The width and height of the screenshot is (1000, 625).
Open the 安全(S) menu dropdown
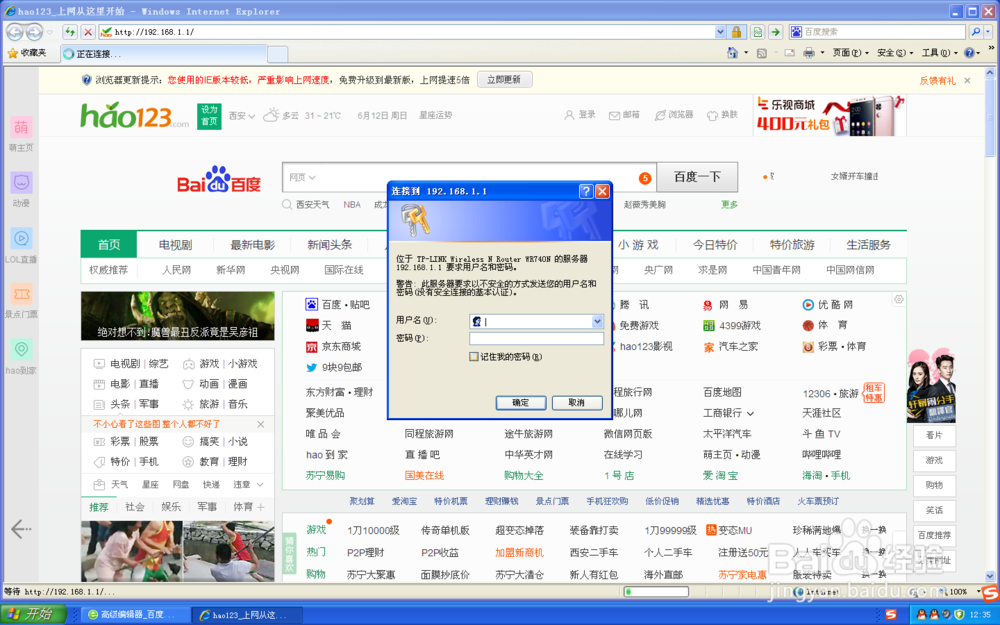click(x=895, y=53)
